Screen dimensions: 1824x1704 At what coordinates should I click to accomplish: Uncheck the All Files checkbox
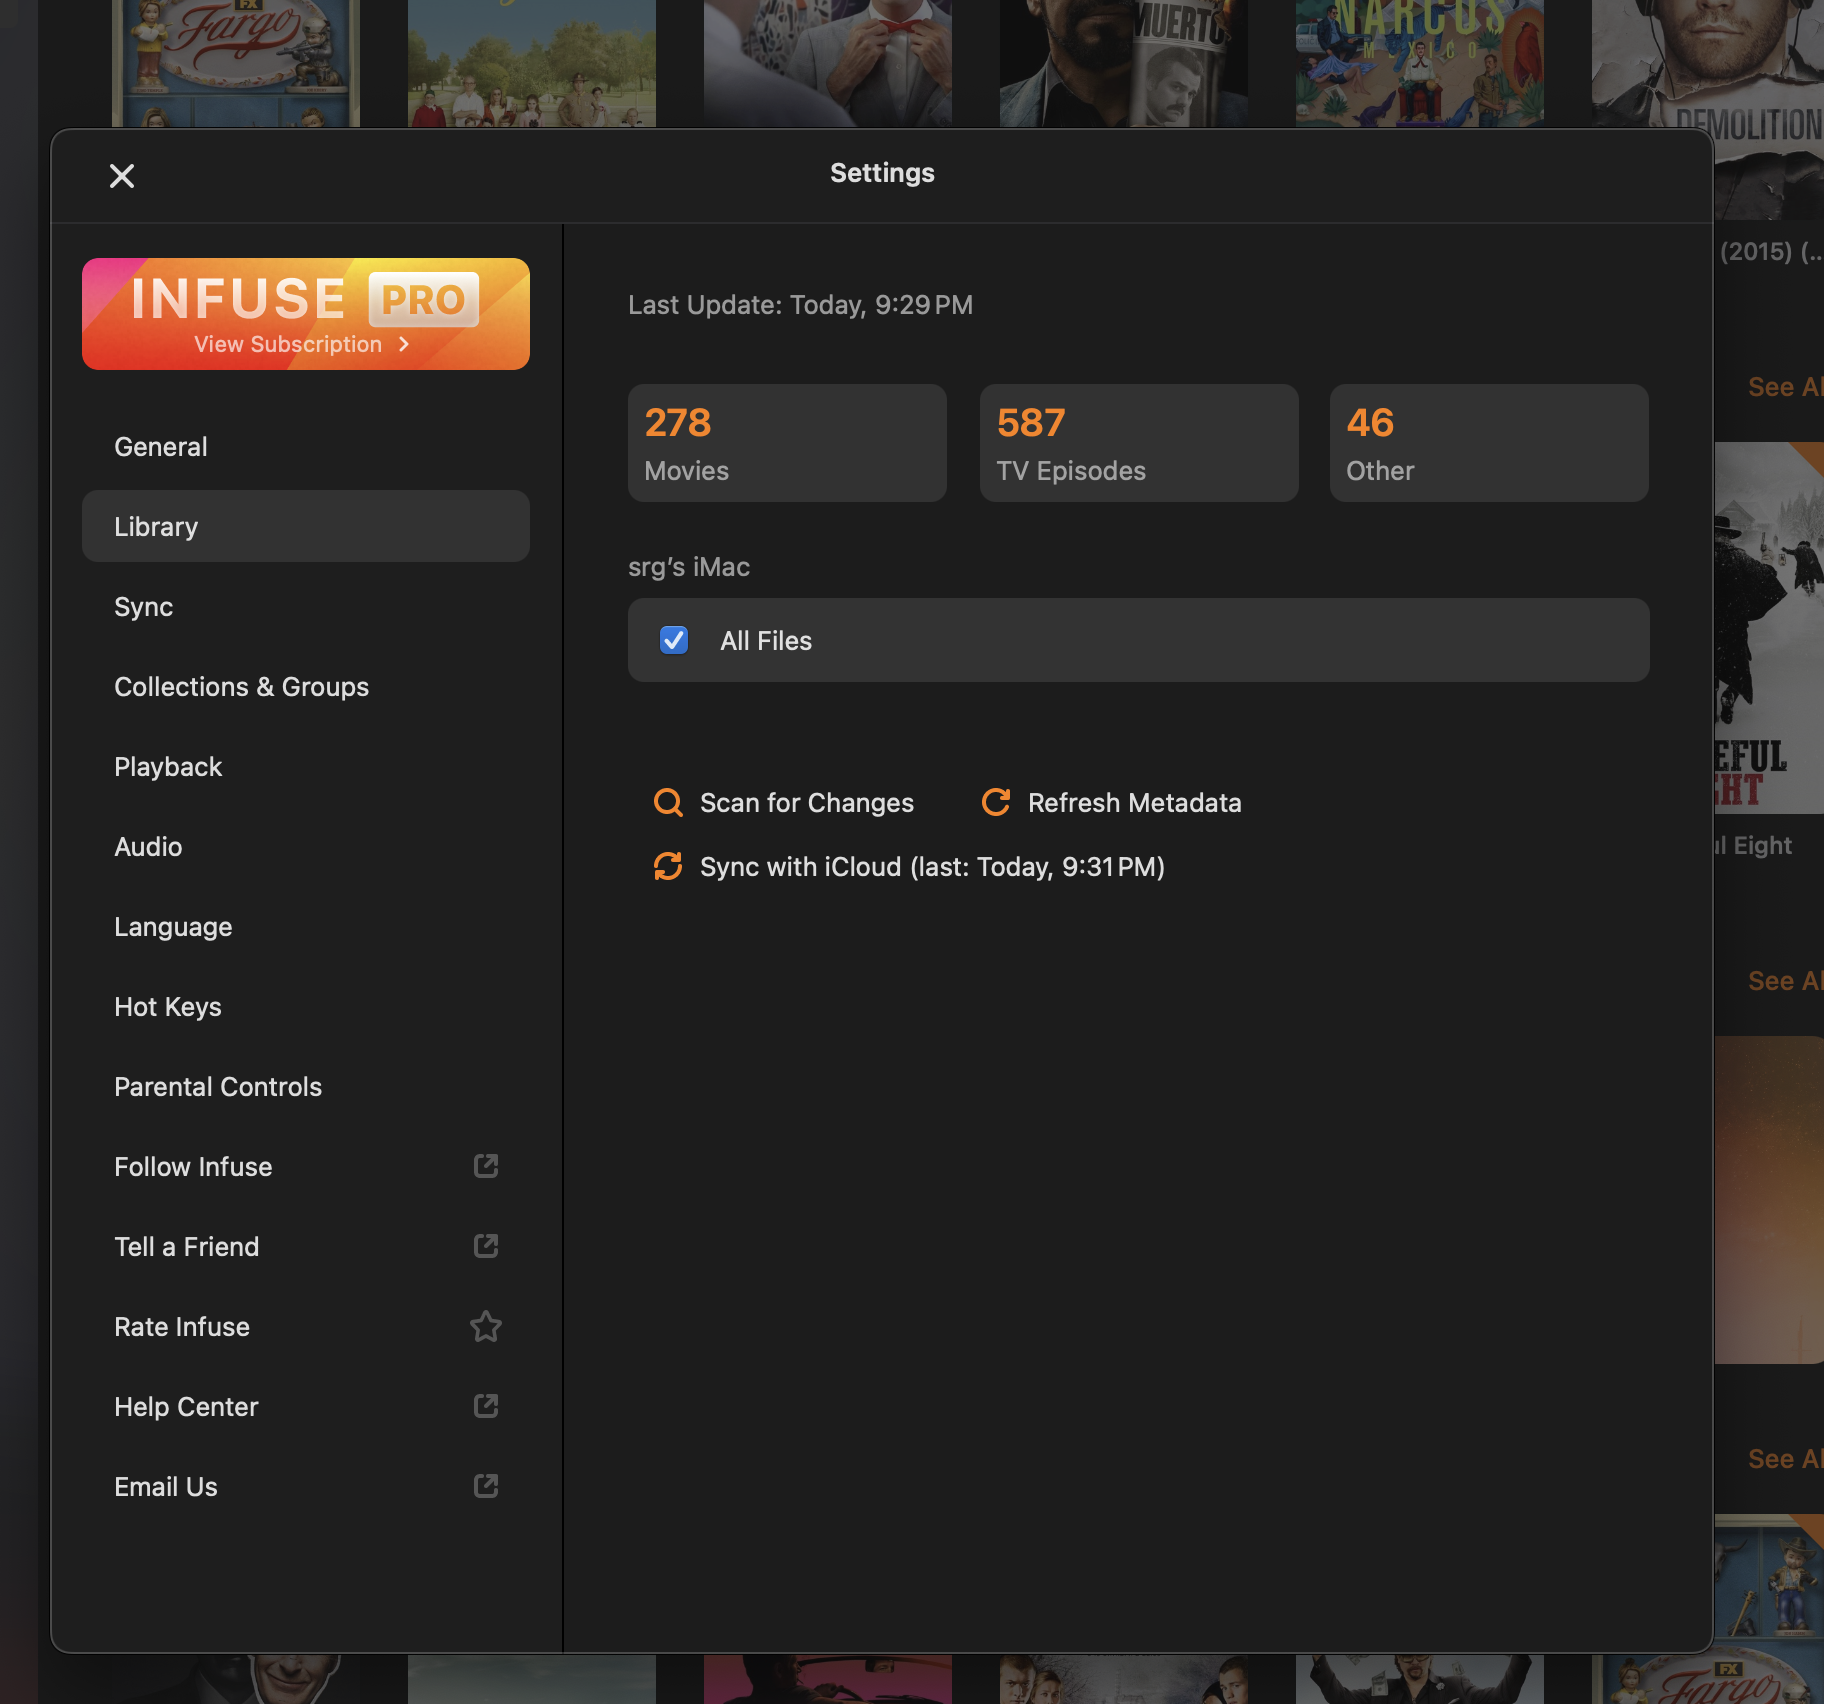click(x=674, y=640)
